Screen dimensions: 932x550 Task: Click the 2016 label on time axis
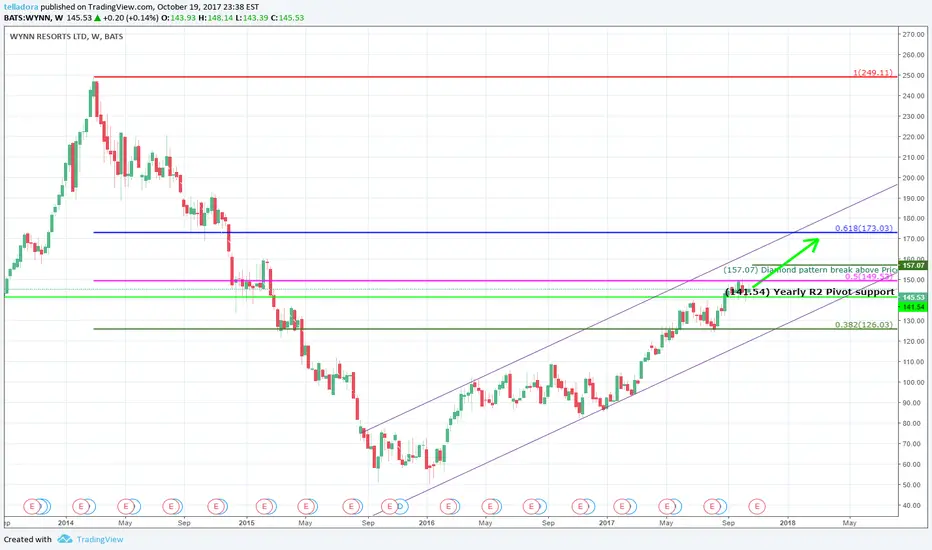426,523
